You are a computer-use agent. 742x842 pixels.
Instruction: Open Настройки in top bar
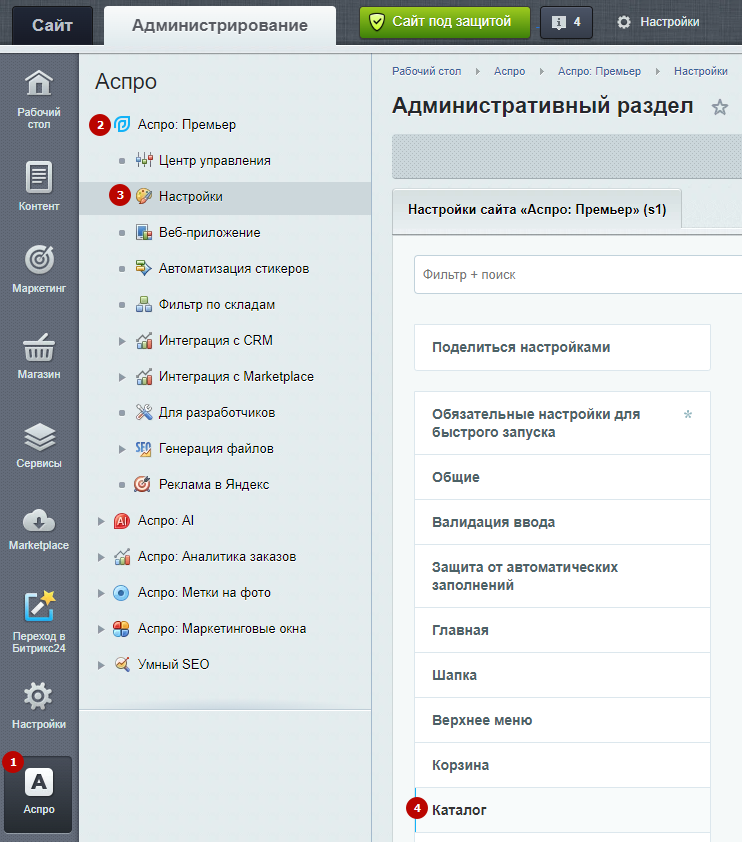(658, 22)
